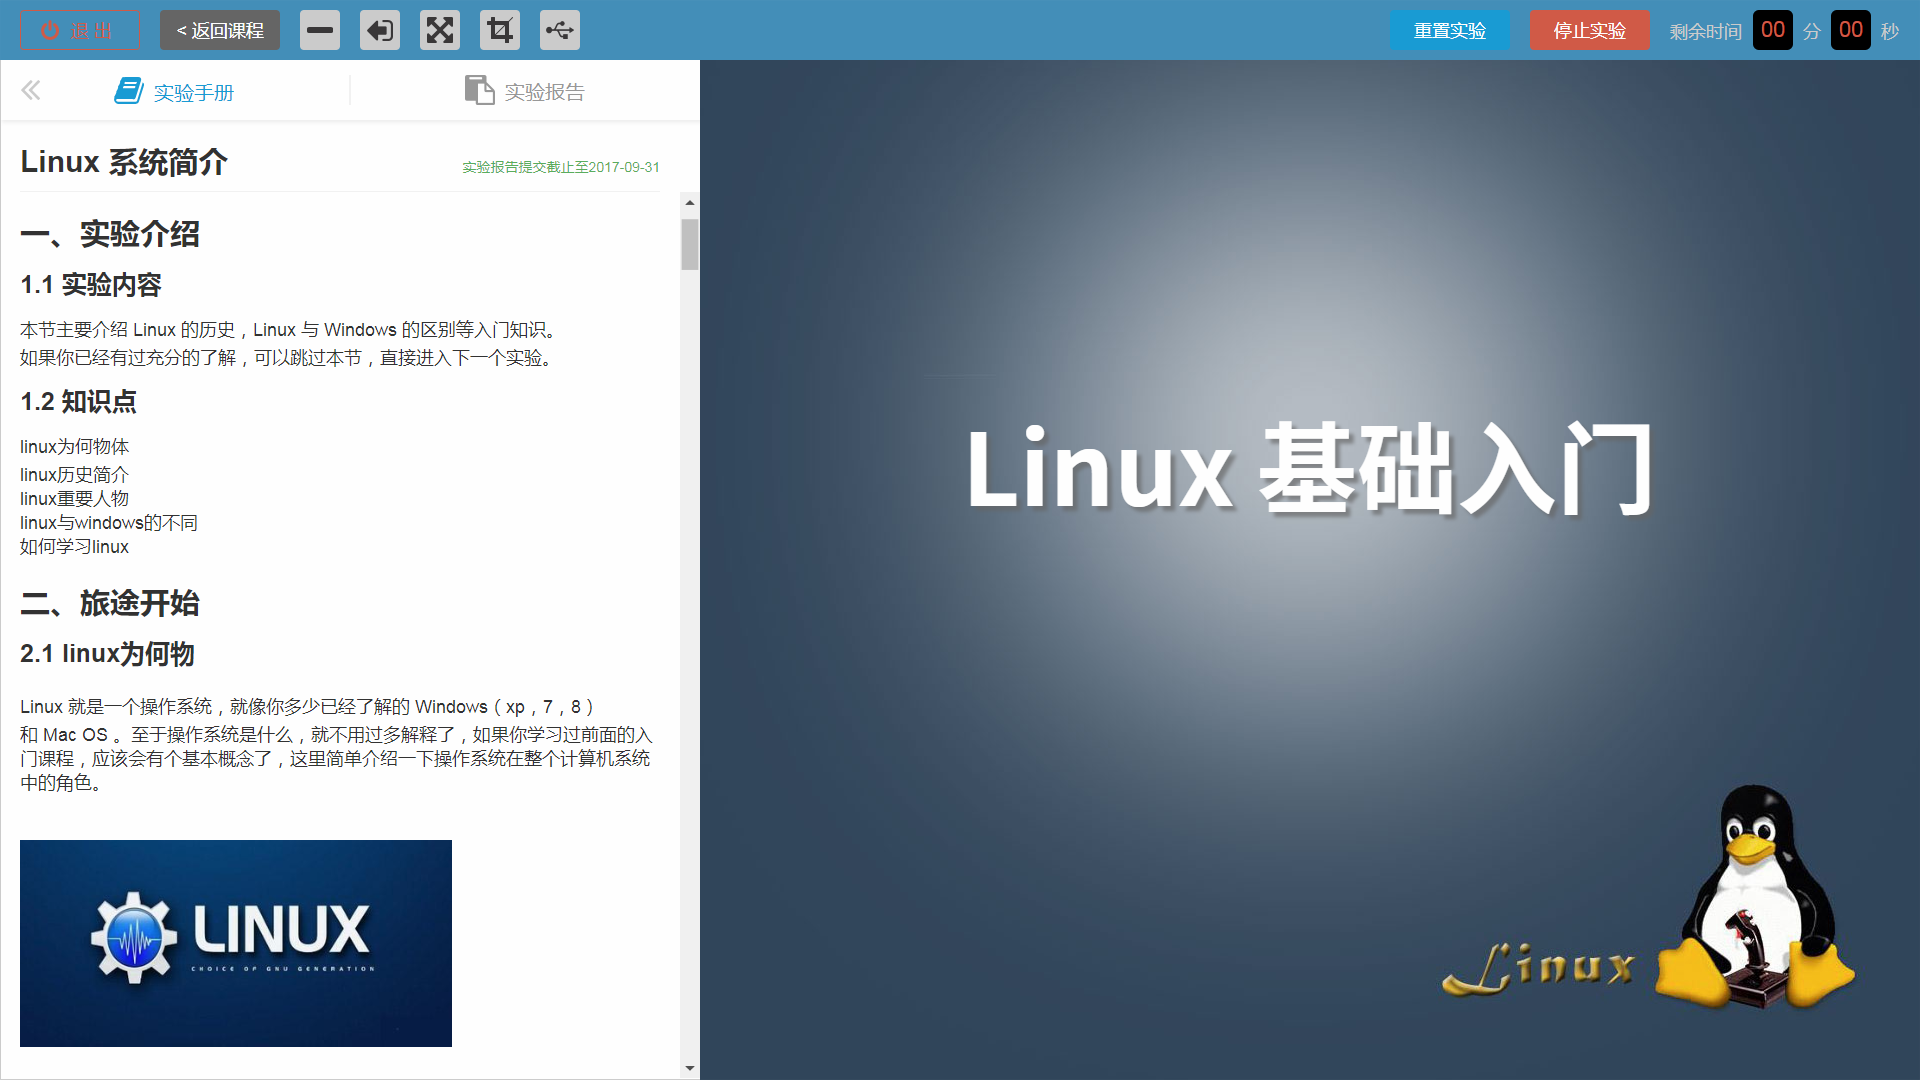Click the heading 1.2 知识点
The image size is (1920, 1080).
[78, 402]
